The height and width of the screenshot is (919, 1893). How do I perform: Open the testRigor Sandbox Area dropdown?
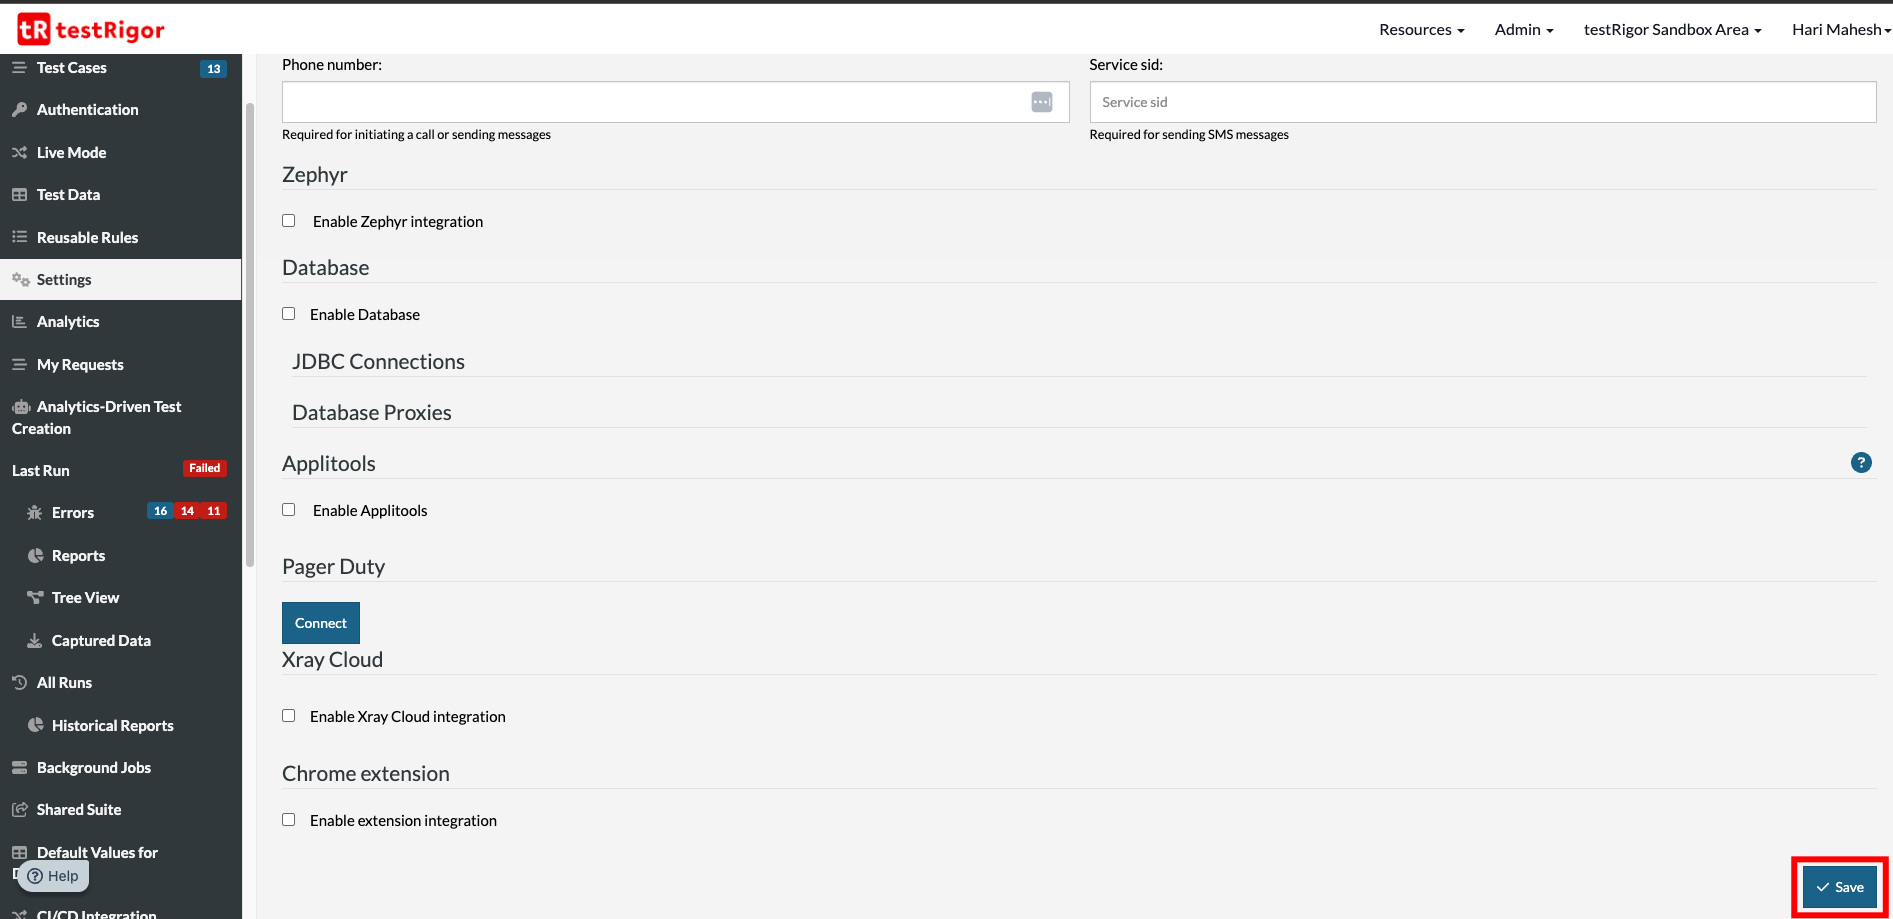[x=1672, y=30]
